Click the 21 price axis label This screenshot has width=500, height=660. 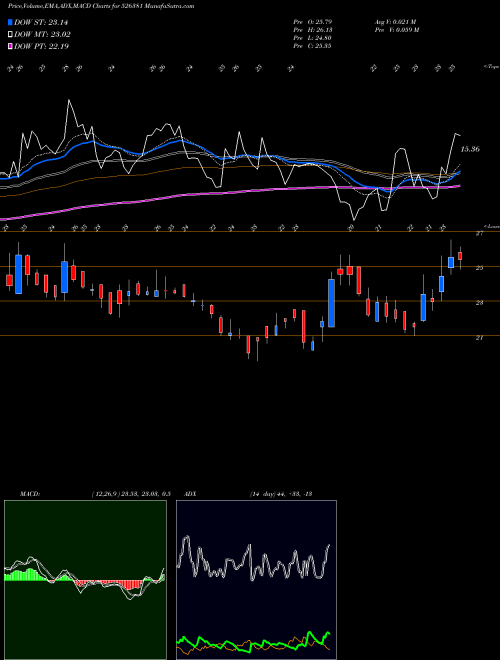479,337
